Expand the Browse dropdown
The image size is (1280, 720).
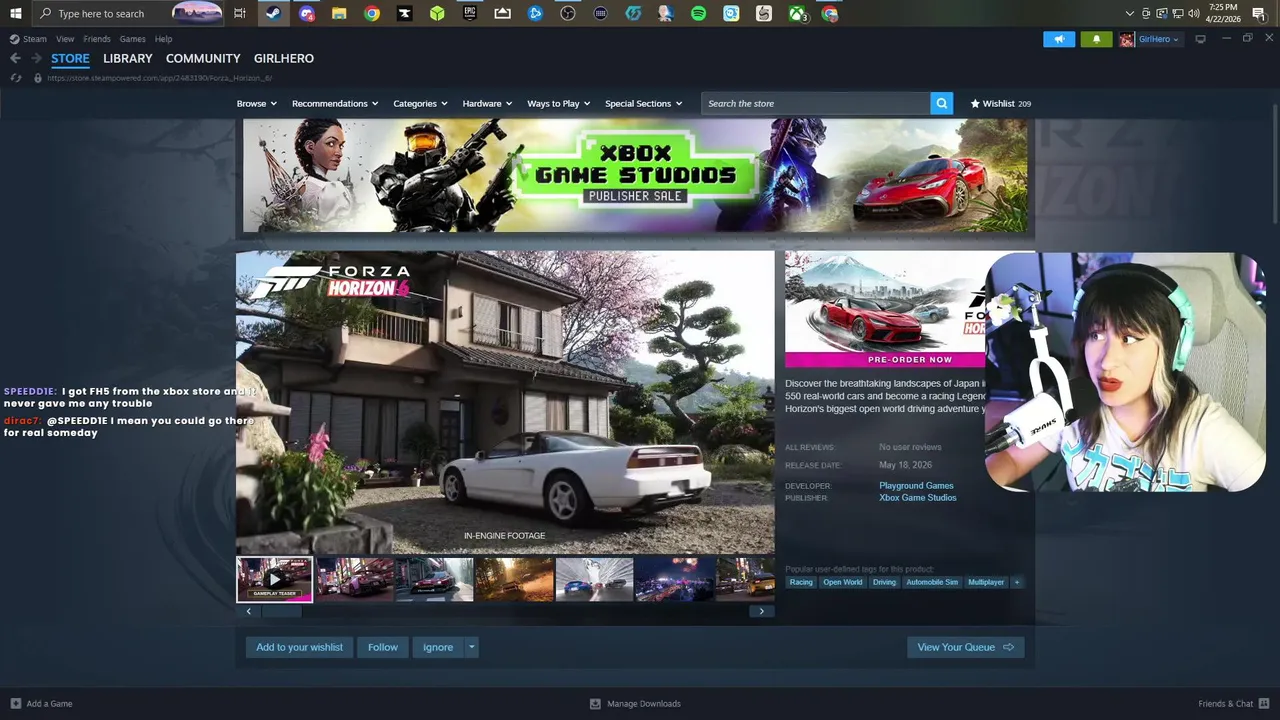tap(256, 103)
